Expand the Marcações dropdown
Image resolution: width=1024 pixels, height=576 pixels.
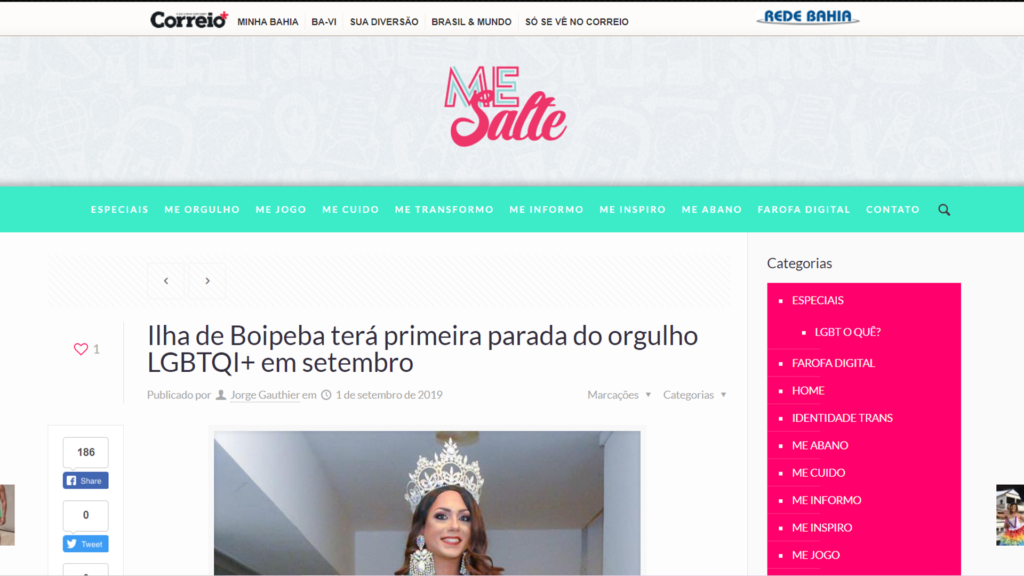pyautogui.click(x=619, y=394)
